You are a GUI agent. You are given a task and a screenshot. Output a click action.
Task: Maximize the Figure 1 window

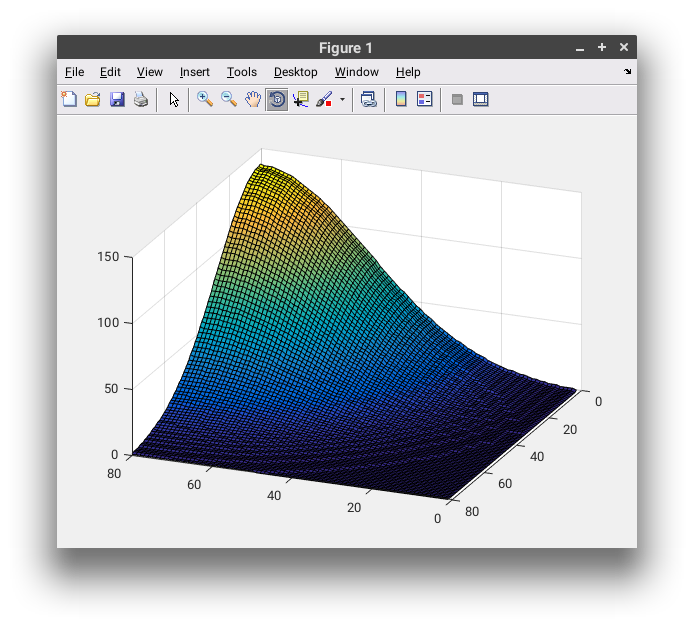coord(602,47)
